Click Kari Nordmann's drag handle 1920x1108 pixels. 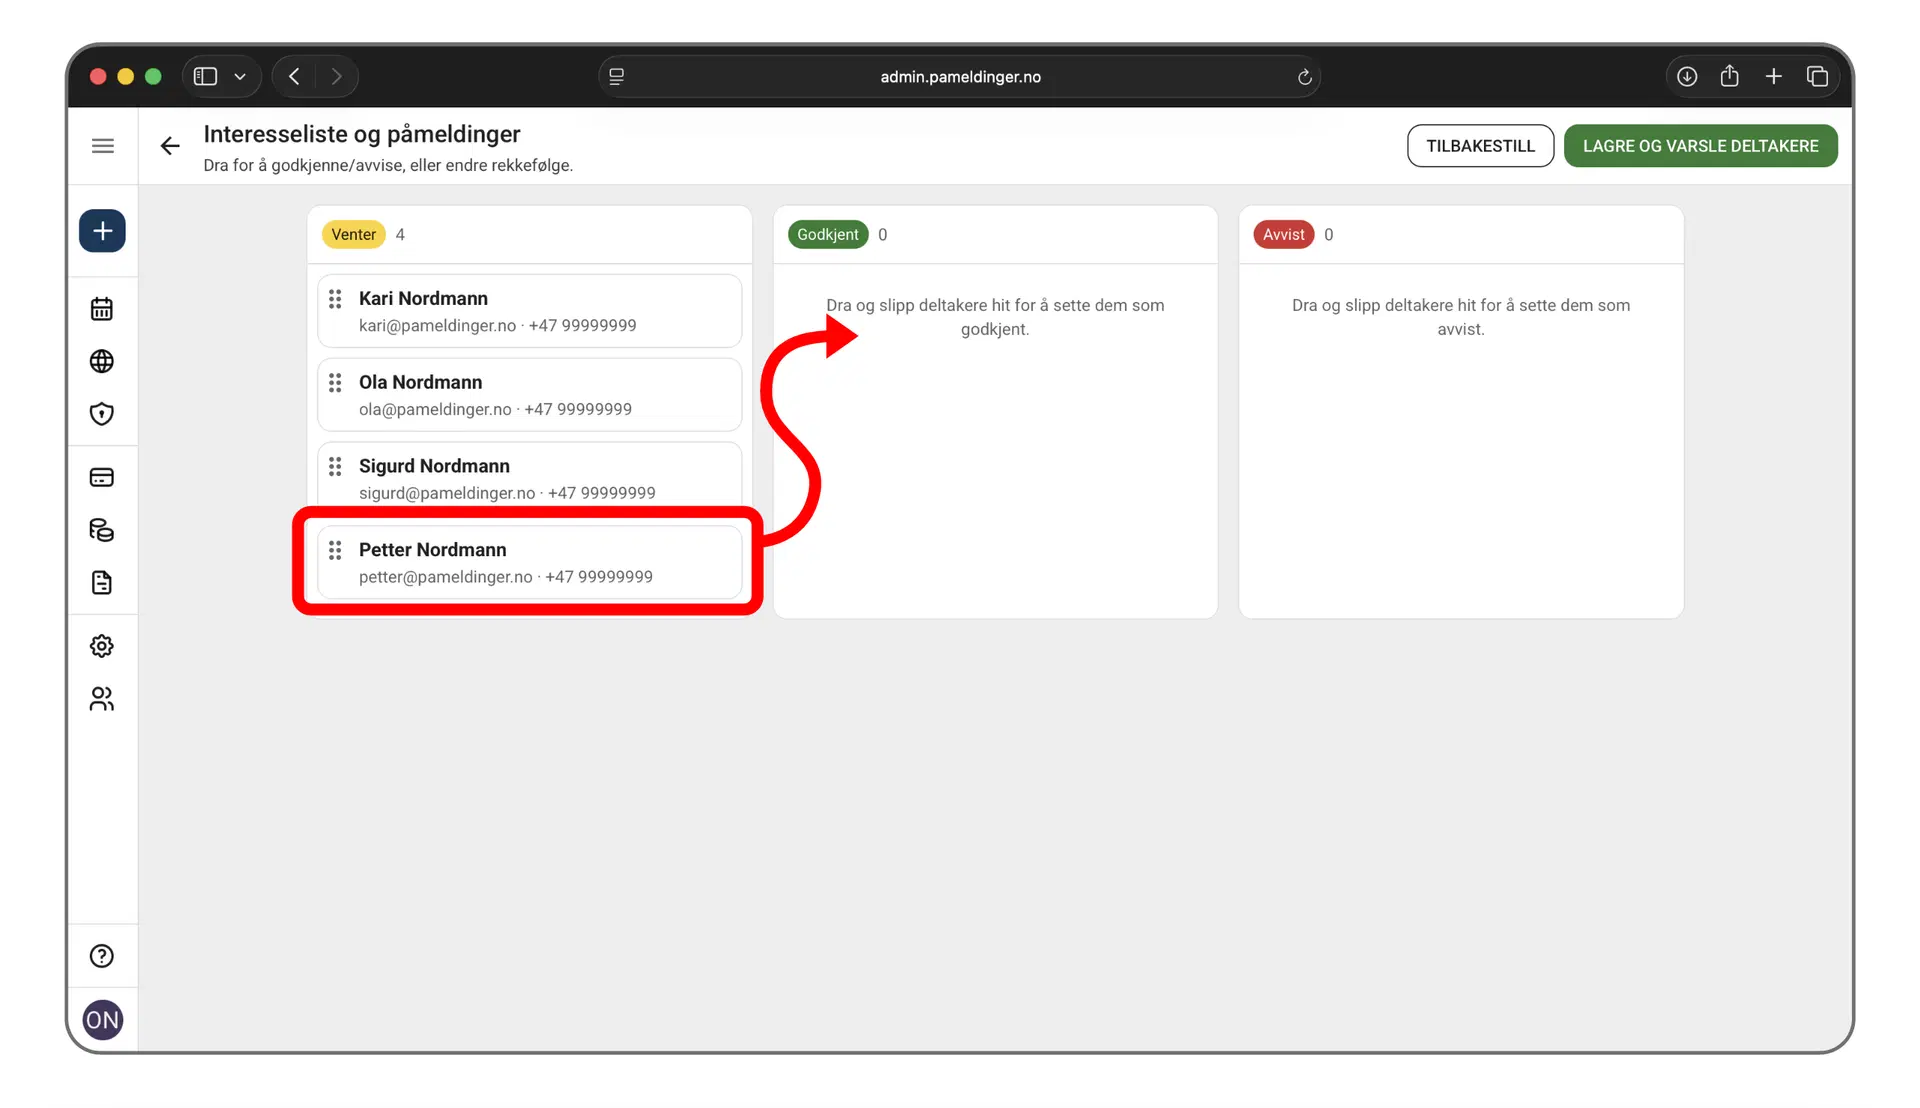click(335, 299)
